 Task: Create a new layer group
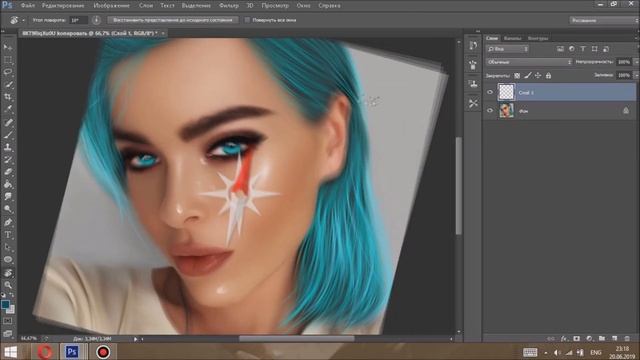[x=602, y=339]
